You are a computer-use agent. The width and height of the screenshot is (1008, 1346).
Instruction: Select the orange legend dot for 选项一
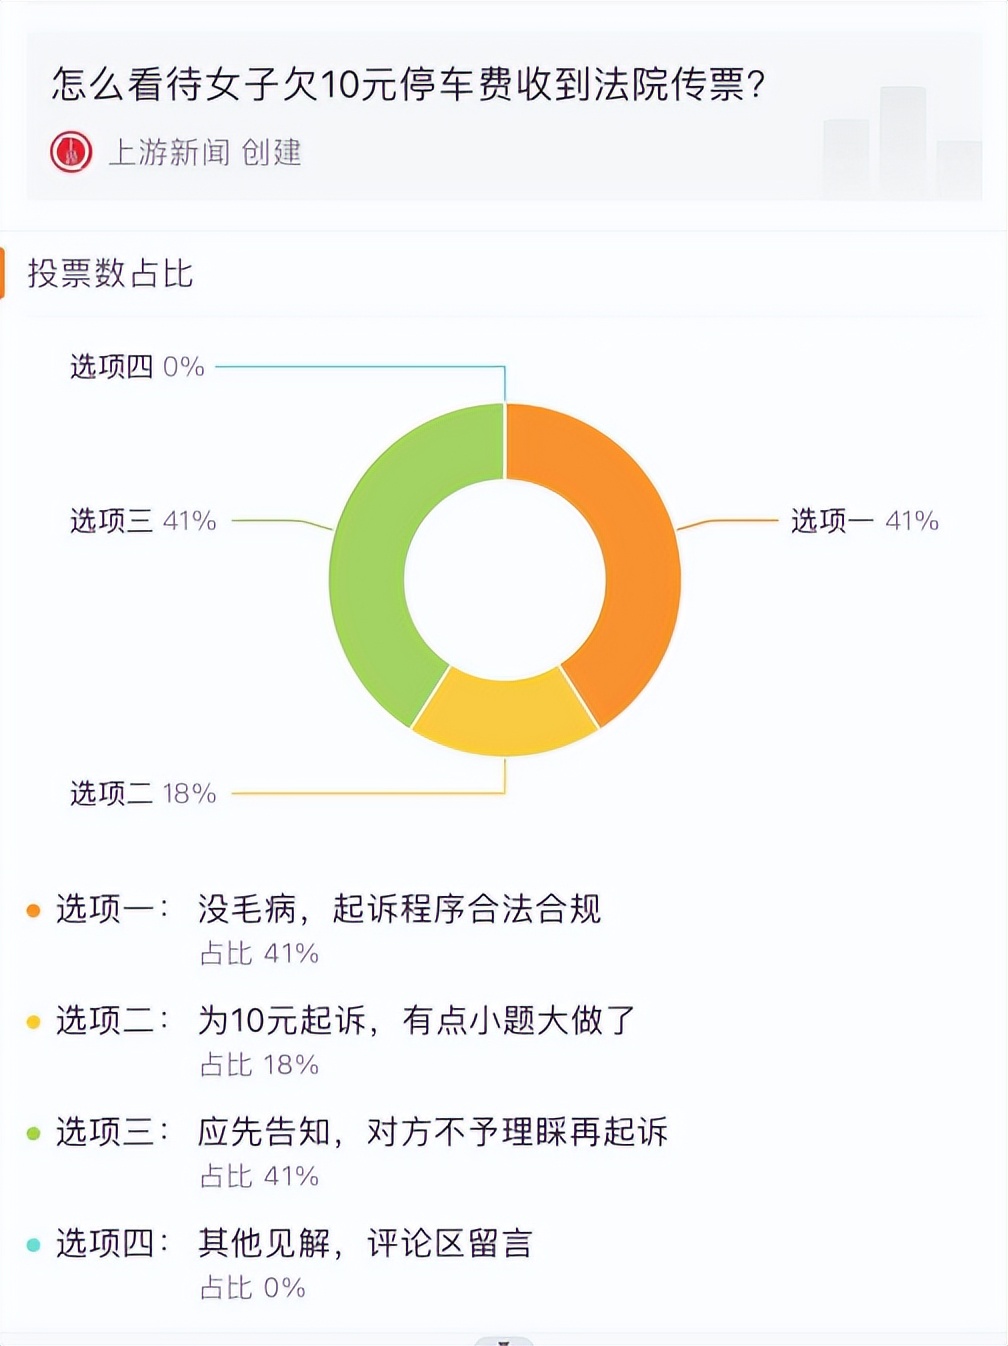click(31, 911)
